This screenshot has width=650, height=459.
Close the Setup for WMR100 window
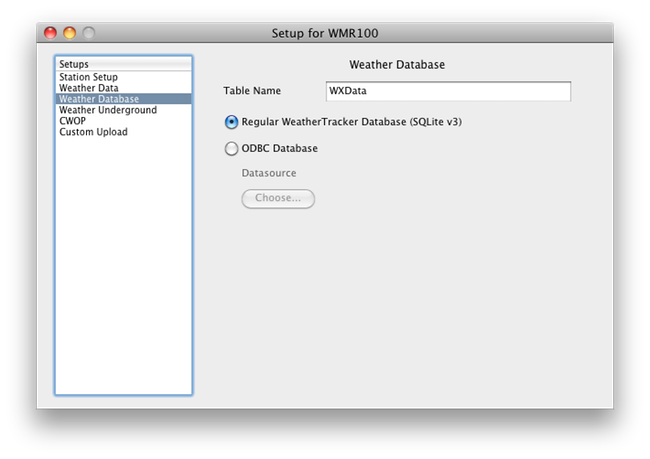pos(51,33)
